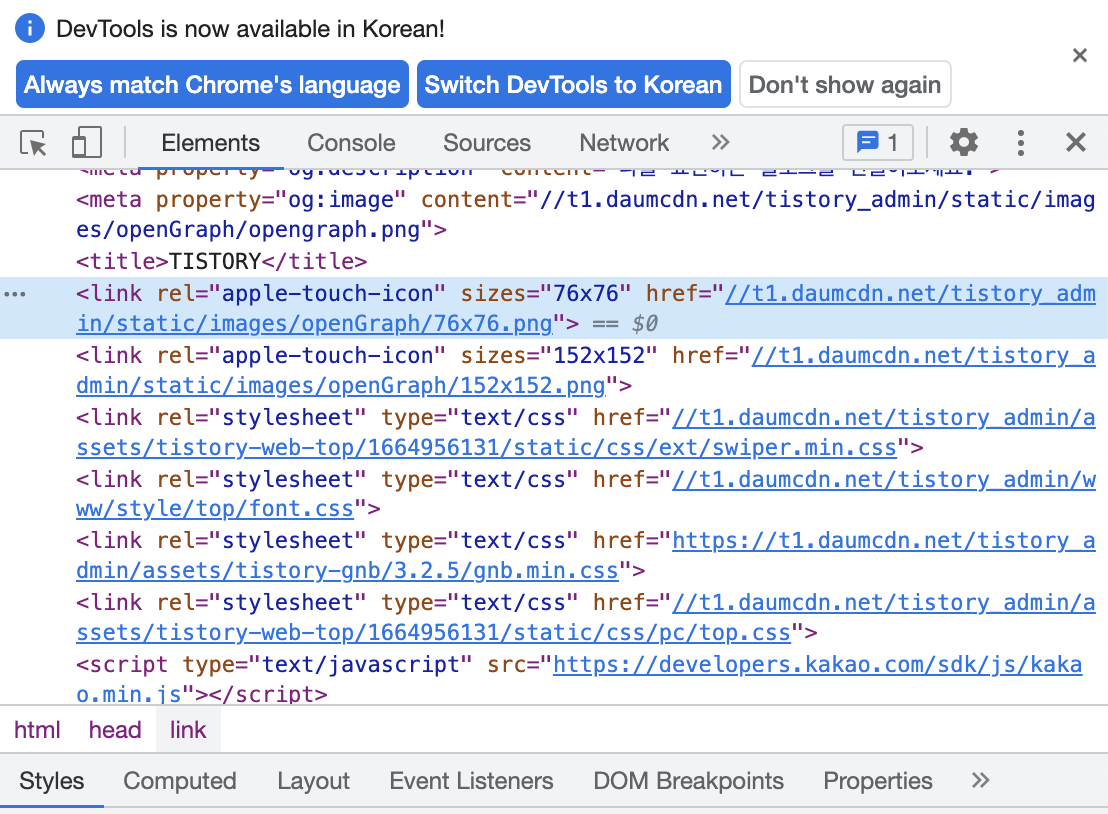Select the script text/javascript node
Image resolution: width=1108 pixels, height=814 pixels.
(579, 680)
